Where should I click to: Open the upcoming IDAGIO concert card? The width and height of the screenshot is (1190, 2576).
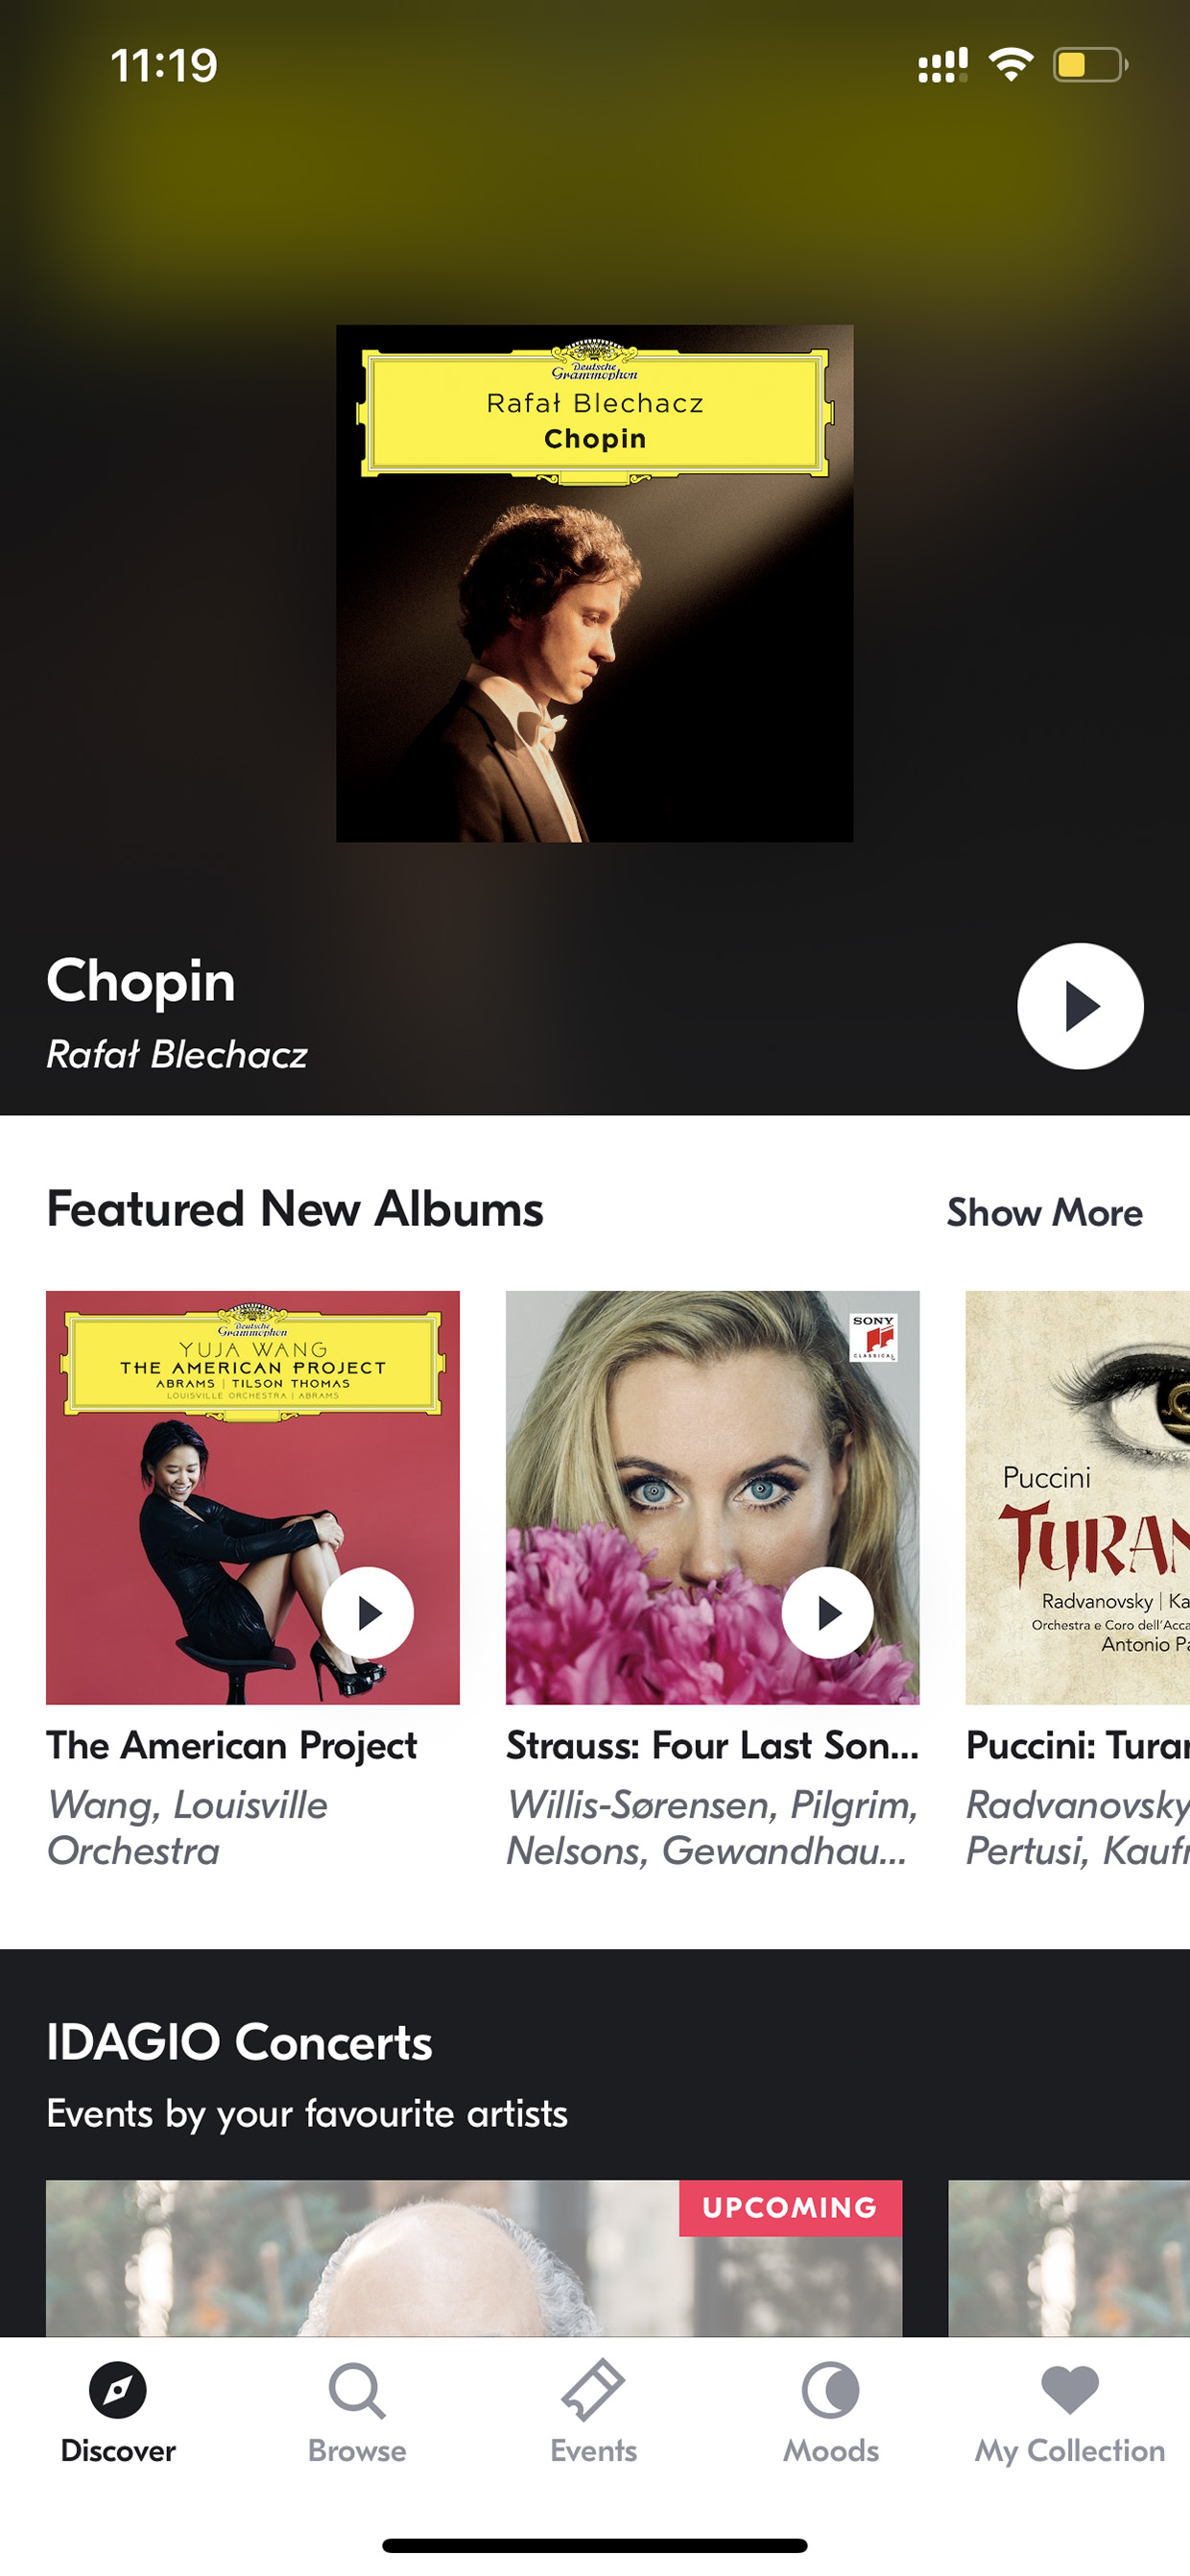pyautogui.click(x=474, y=2258)
